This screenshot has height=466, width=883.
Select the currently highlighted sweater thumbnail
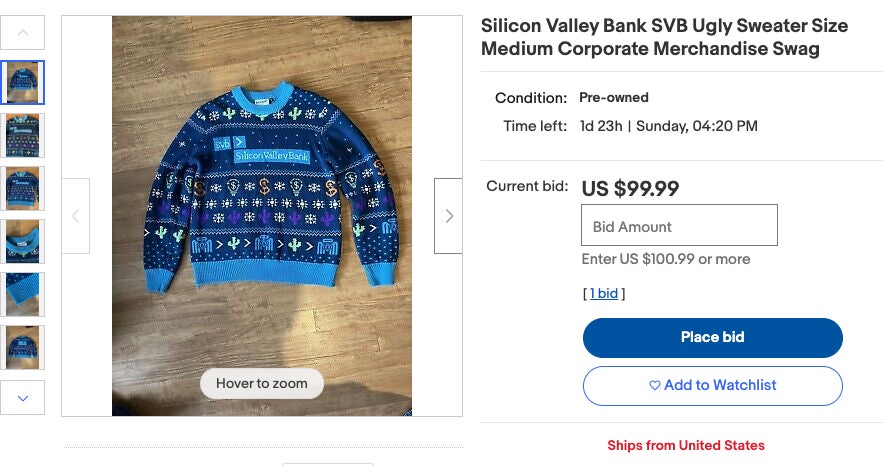[x=23, y=83]
